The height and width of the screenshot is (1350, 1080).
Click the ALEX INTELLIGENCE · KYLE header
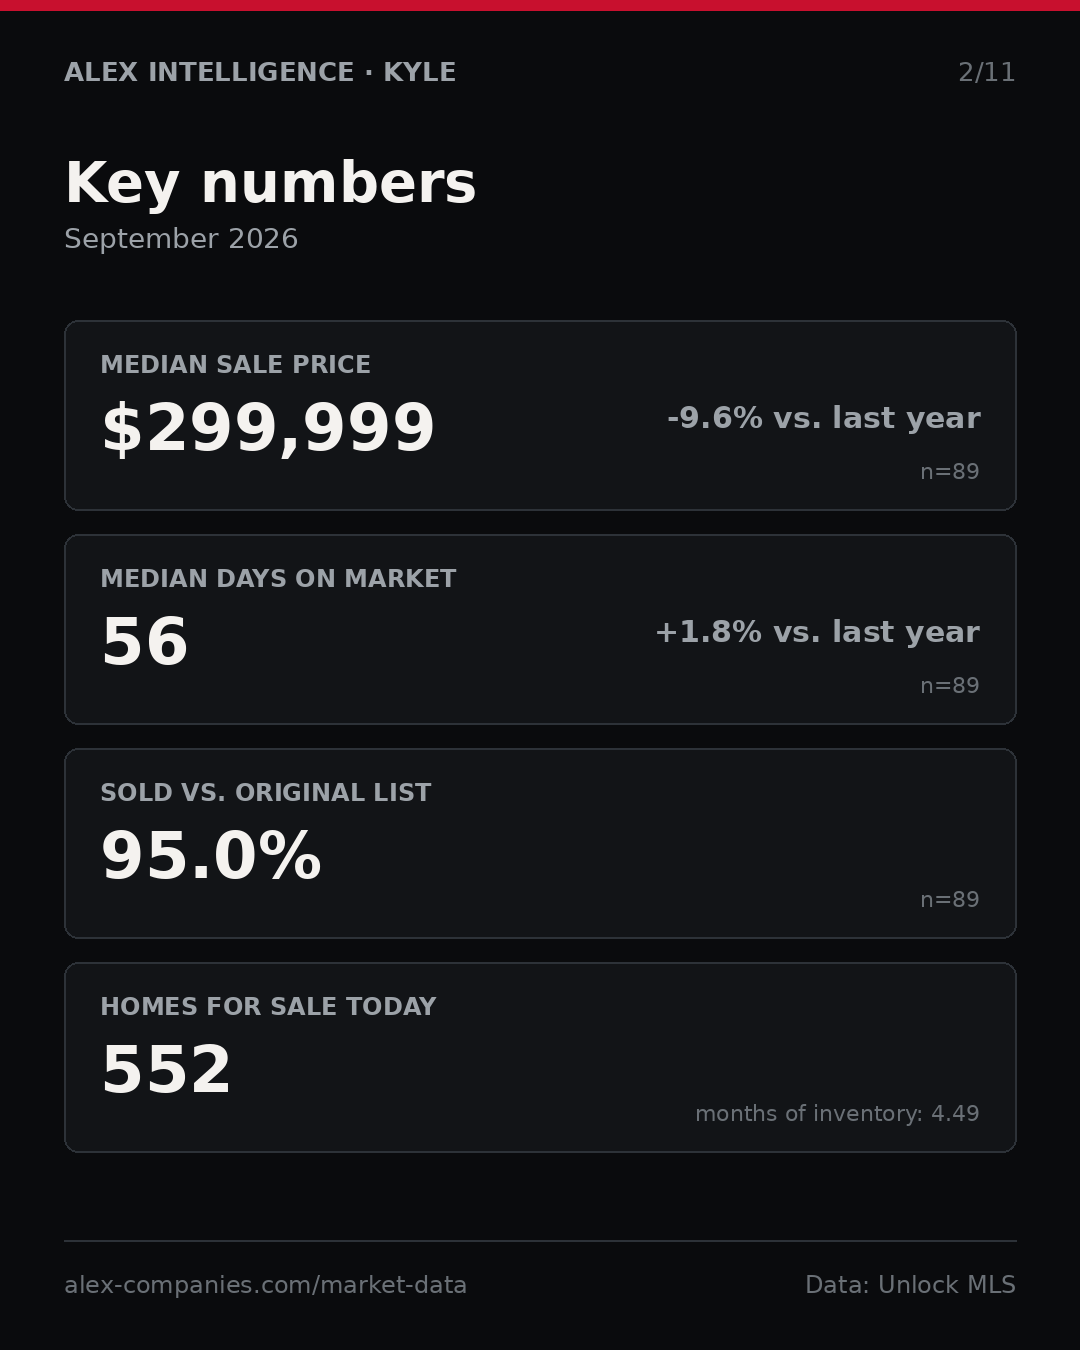260,73
